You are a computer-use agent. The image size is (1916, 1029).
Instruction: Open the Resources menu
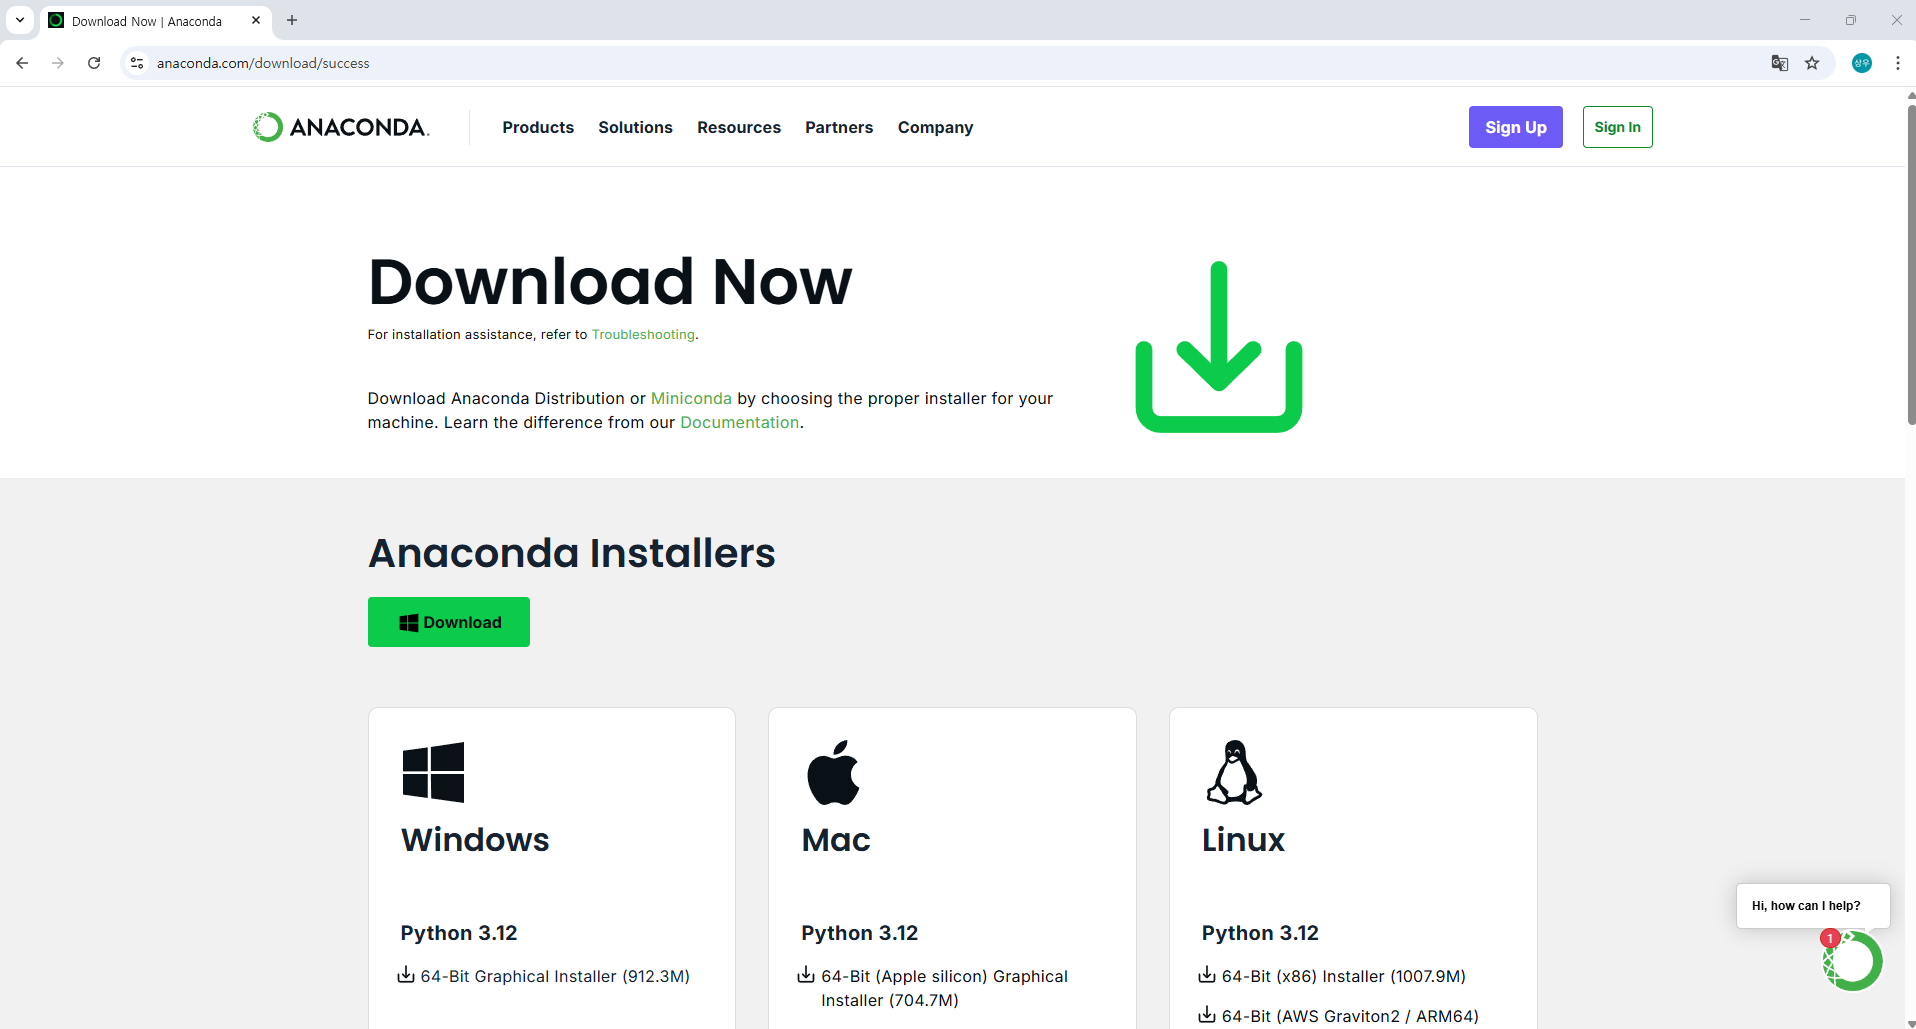739,127
